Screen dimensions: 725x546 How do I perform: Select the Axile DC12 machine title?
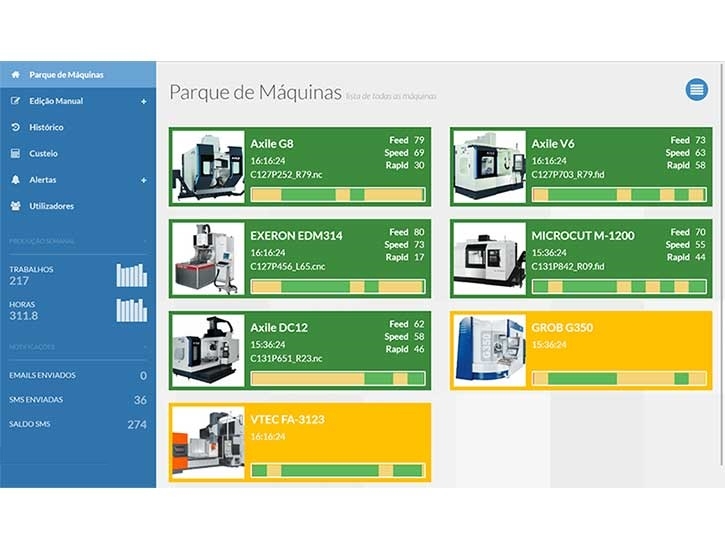(x=279, y=328)
